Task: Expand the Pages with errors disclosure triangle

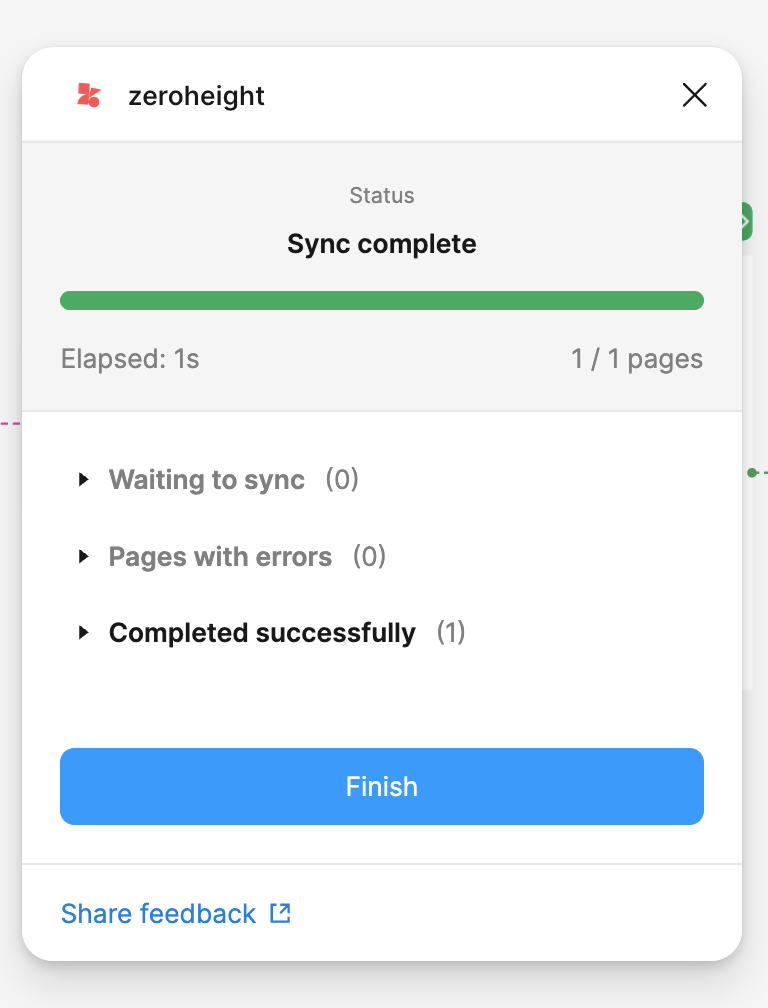Action: [84, 557]
